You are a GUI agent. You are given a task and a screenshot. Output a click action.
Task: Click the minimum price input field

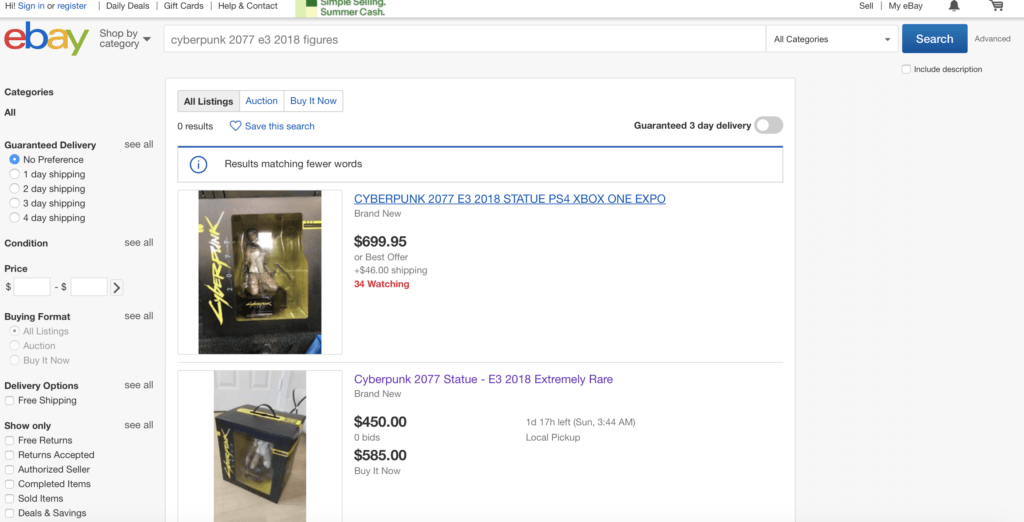point(32,287)
